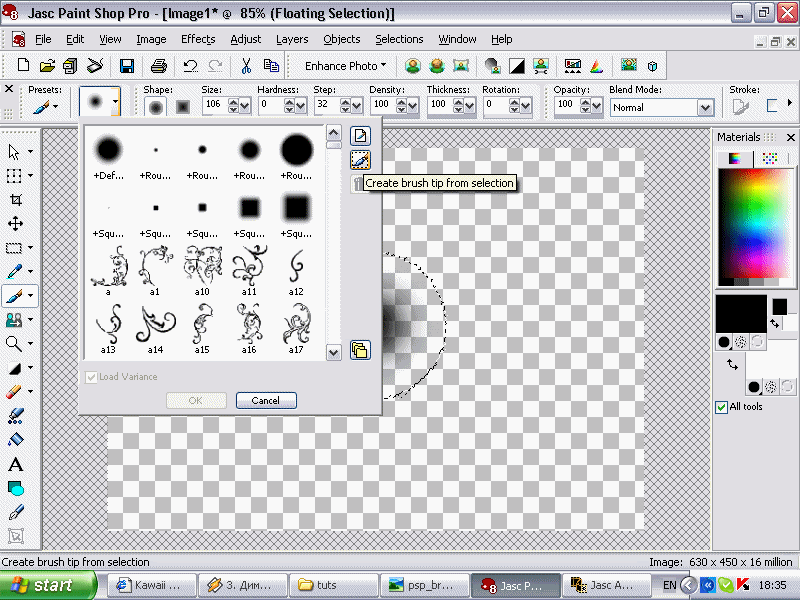
Task: Open the brush file locations icon
Action: click(360, 350)
